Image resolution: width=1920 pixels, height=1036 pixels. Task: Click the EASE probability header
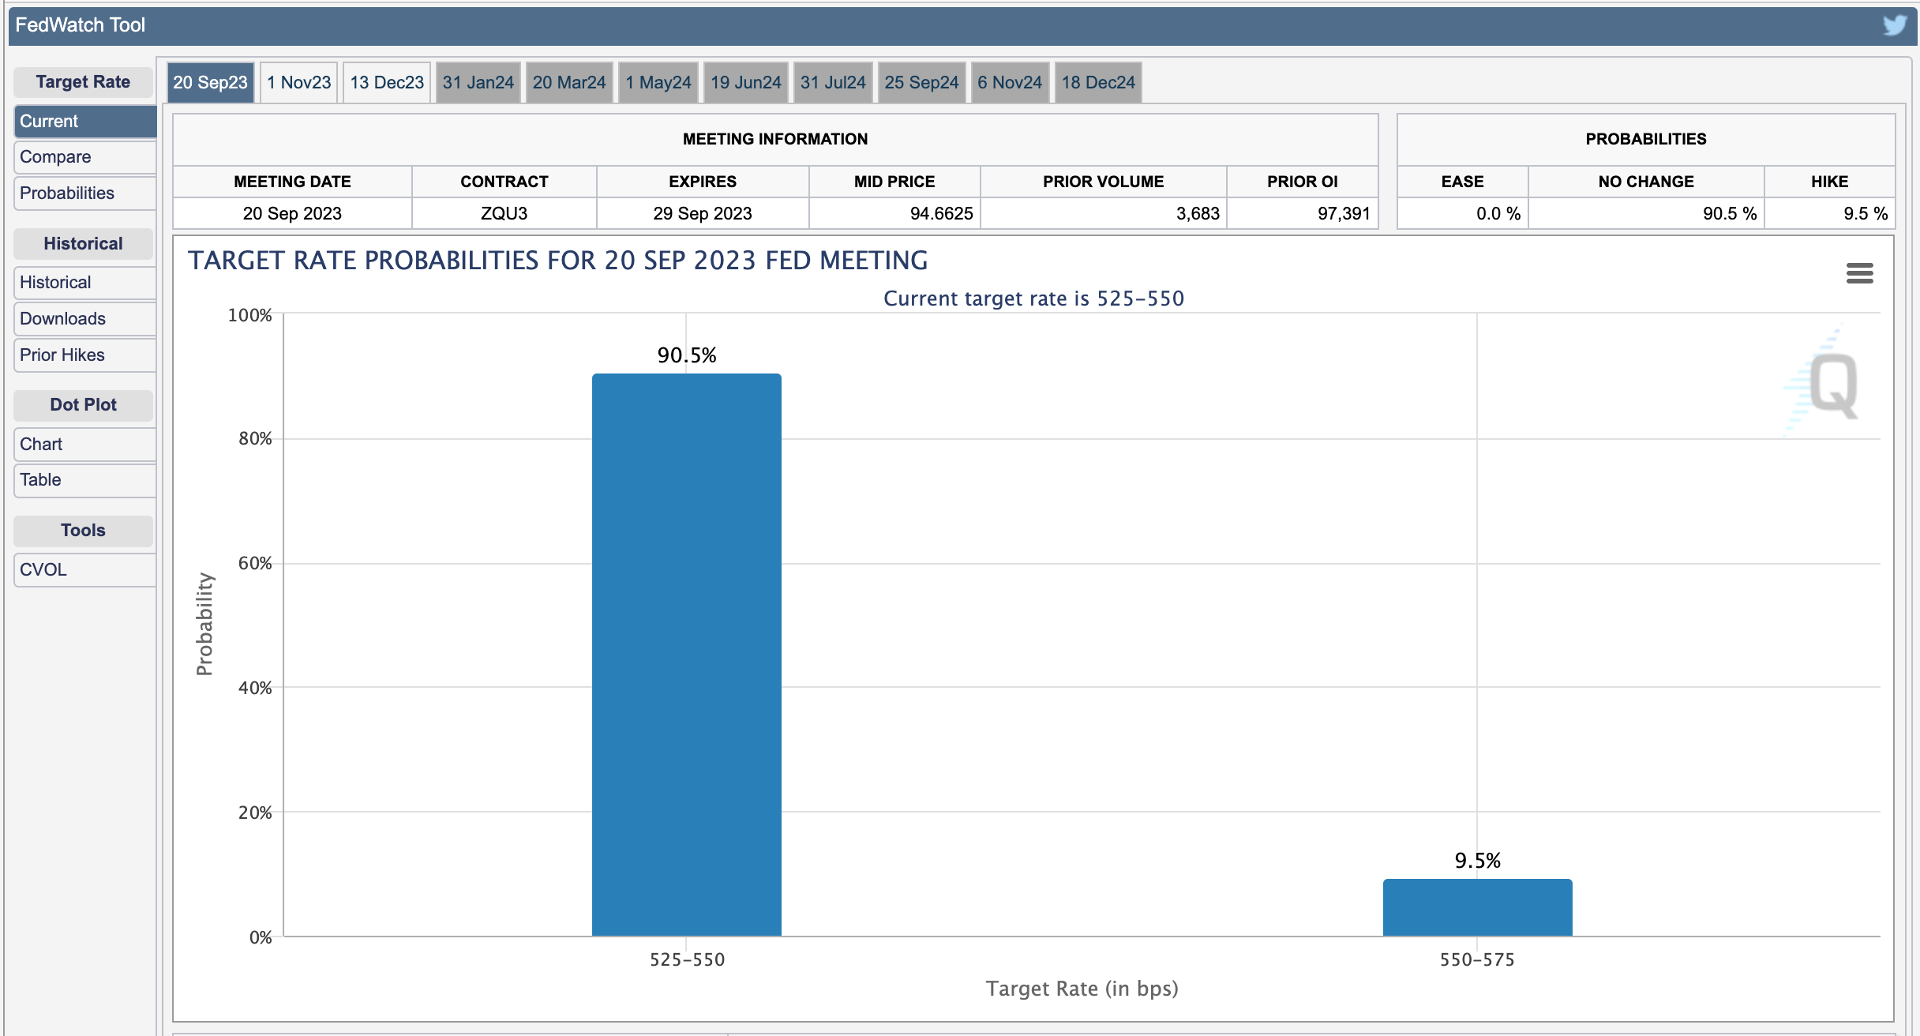pos(1462,181)
